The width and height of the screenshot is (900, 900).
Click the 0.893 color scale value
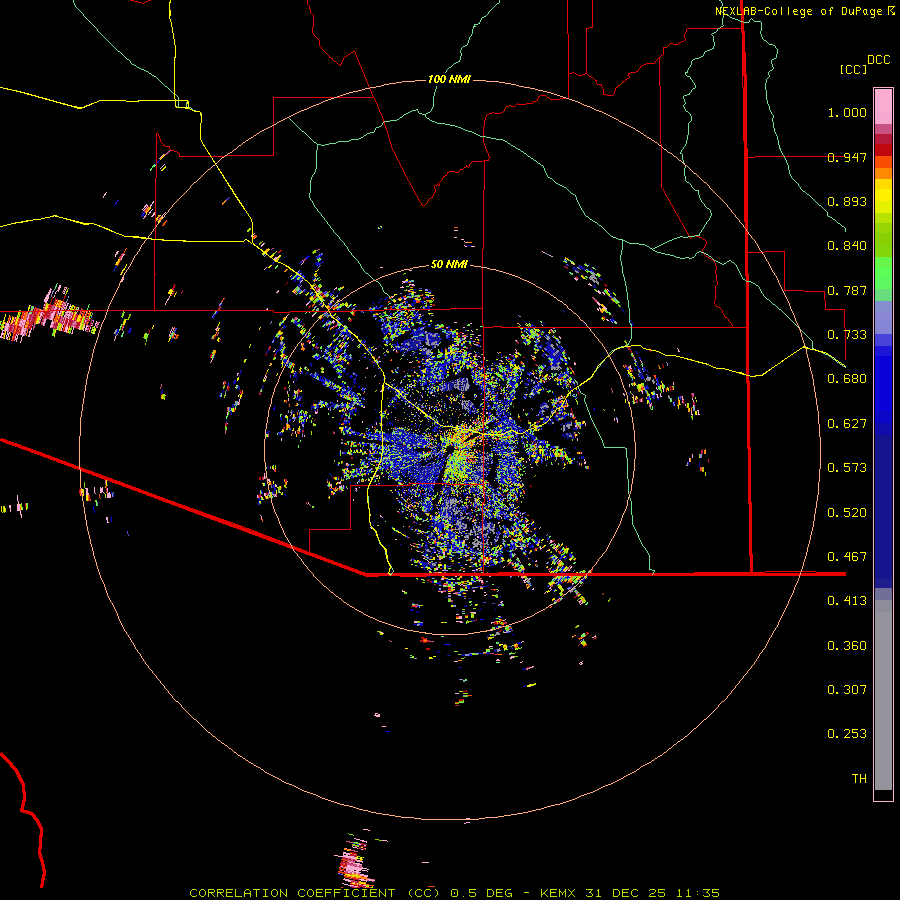pyautogui.click(x=847, y=201)
